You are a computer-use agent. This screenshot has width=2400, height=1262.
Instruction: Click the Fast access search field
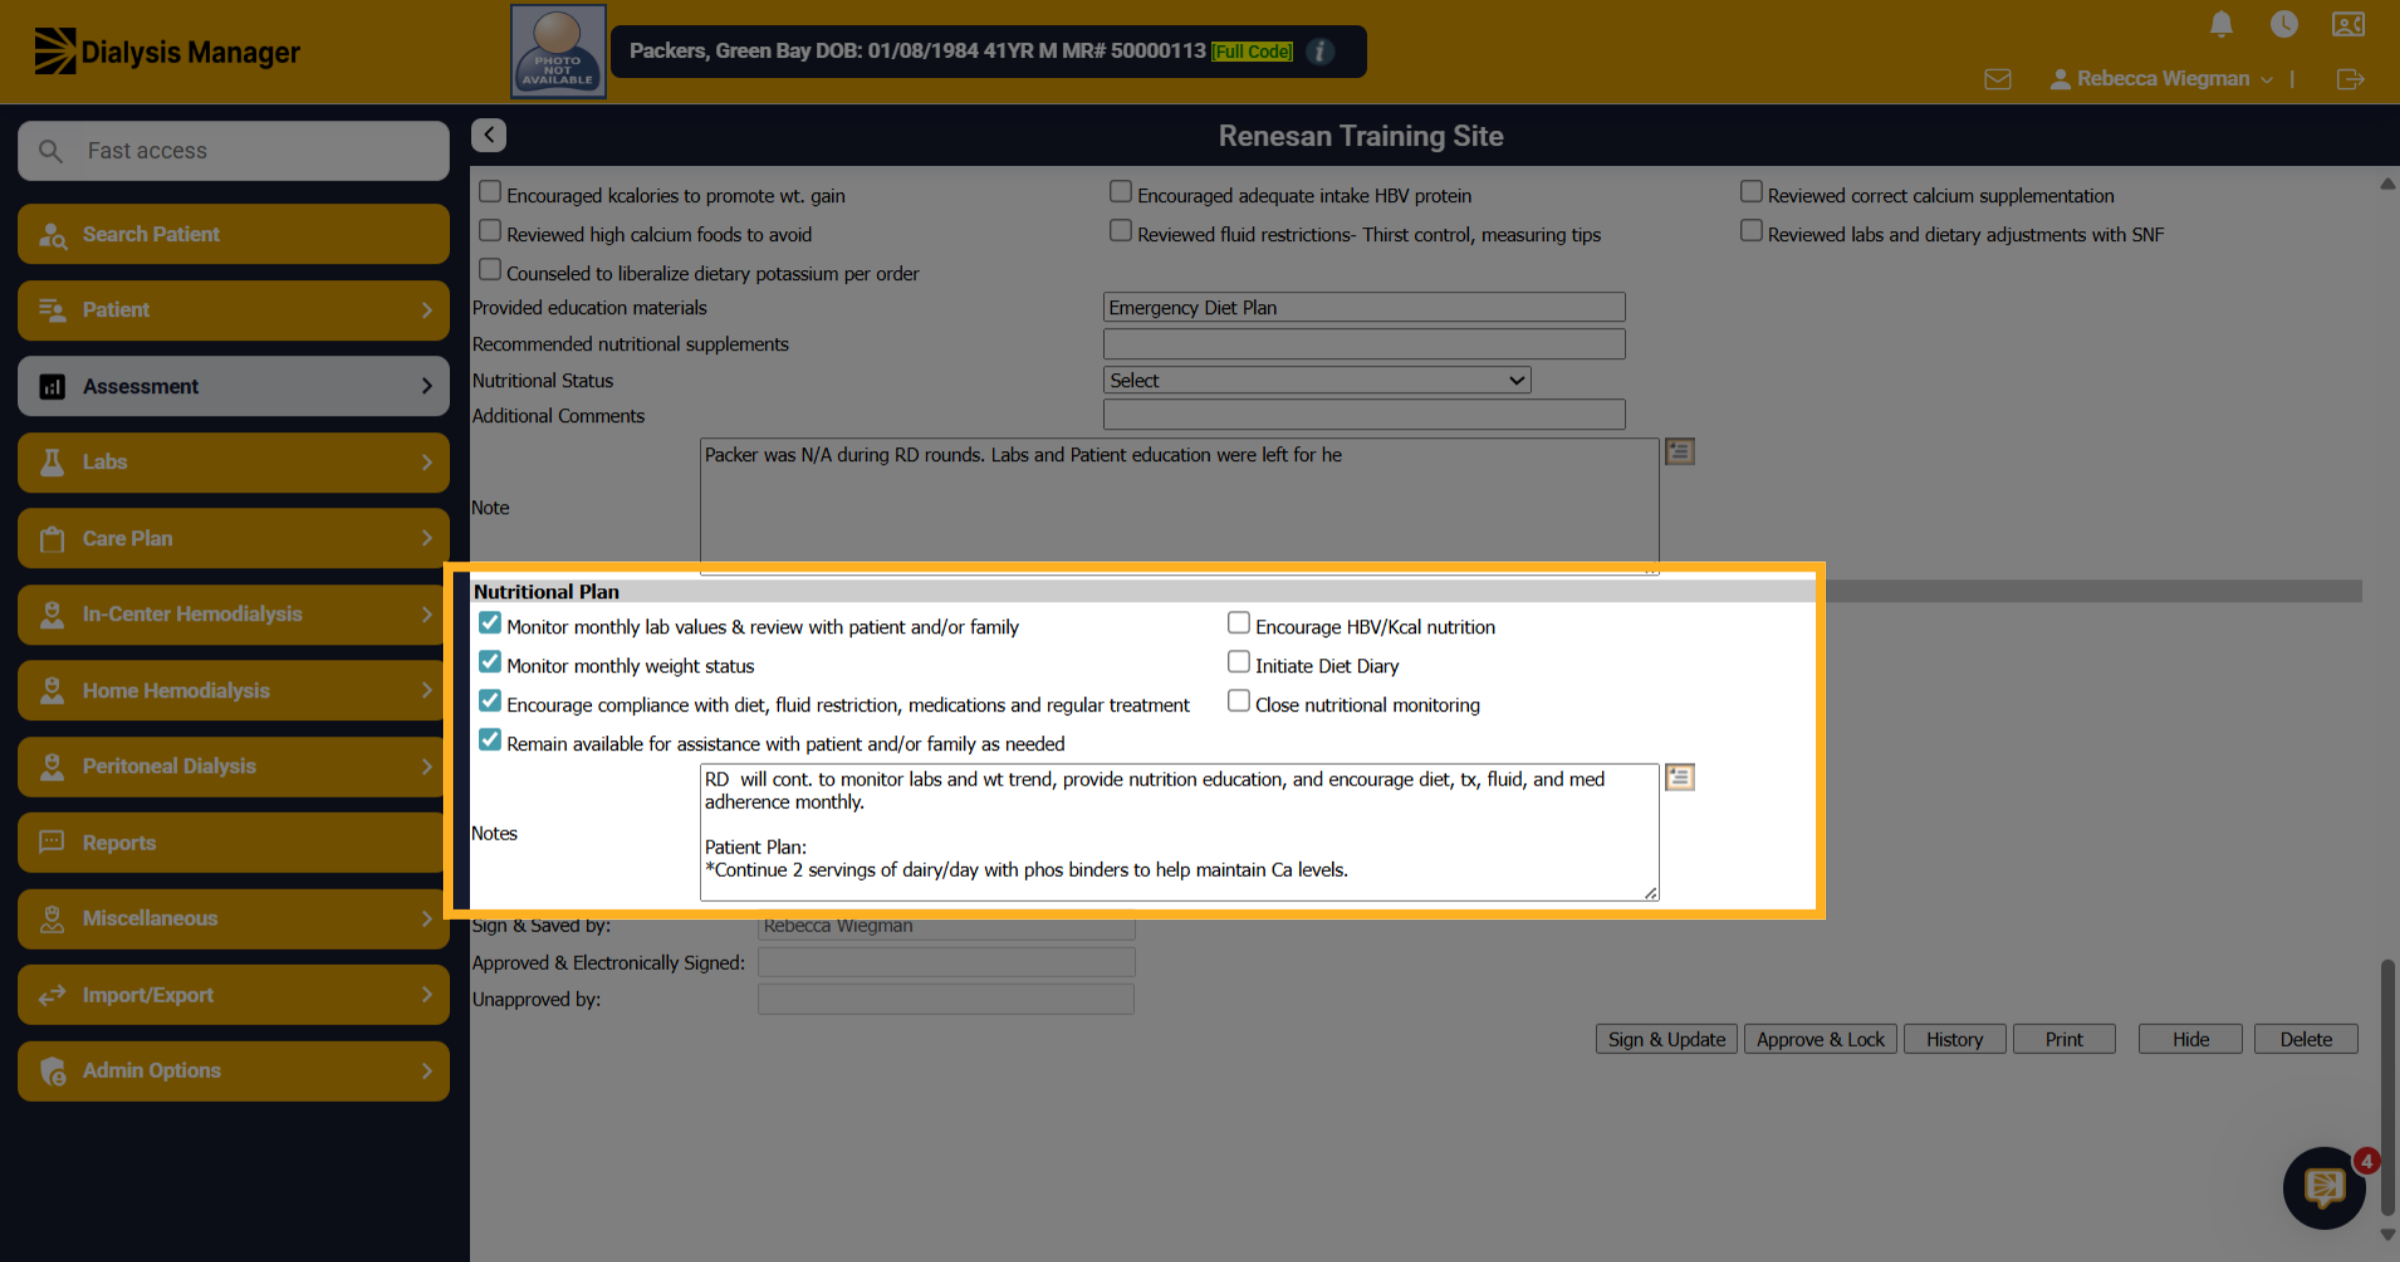233,151
